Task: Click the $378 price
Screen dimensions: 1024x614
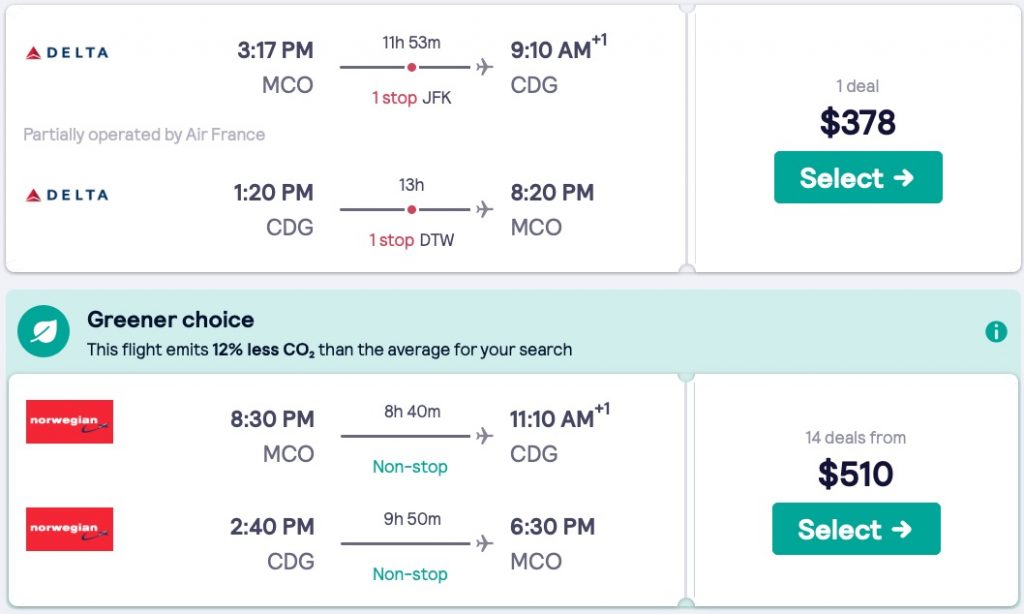Action: pos(857,123)
